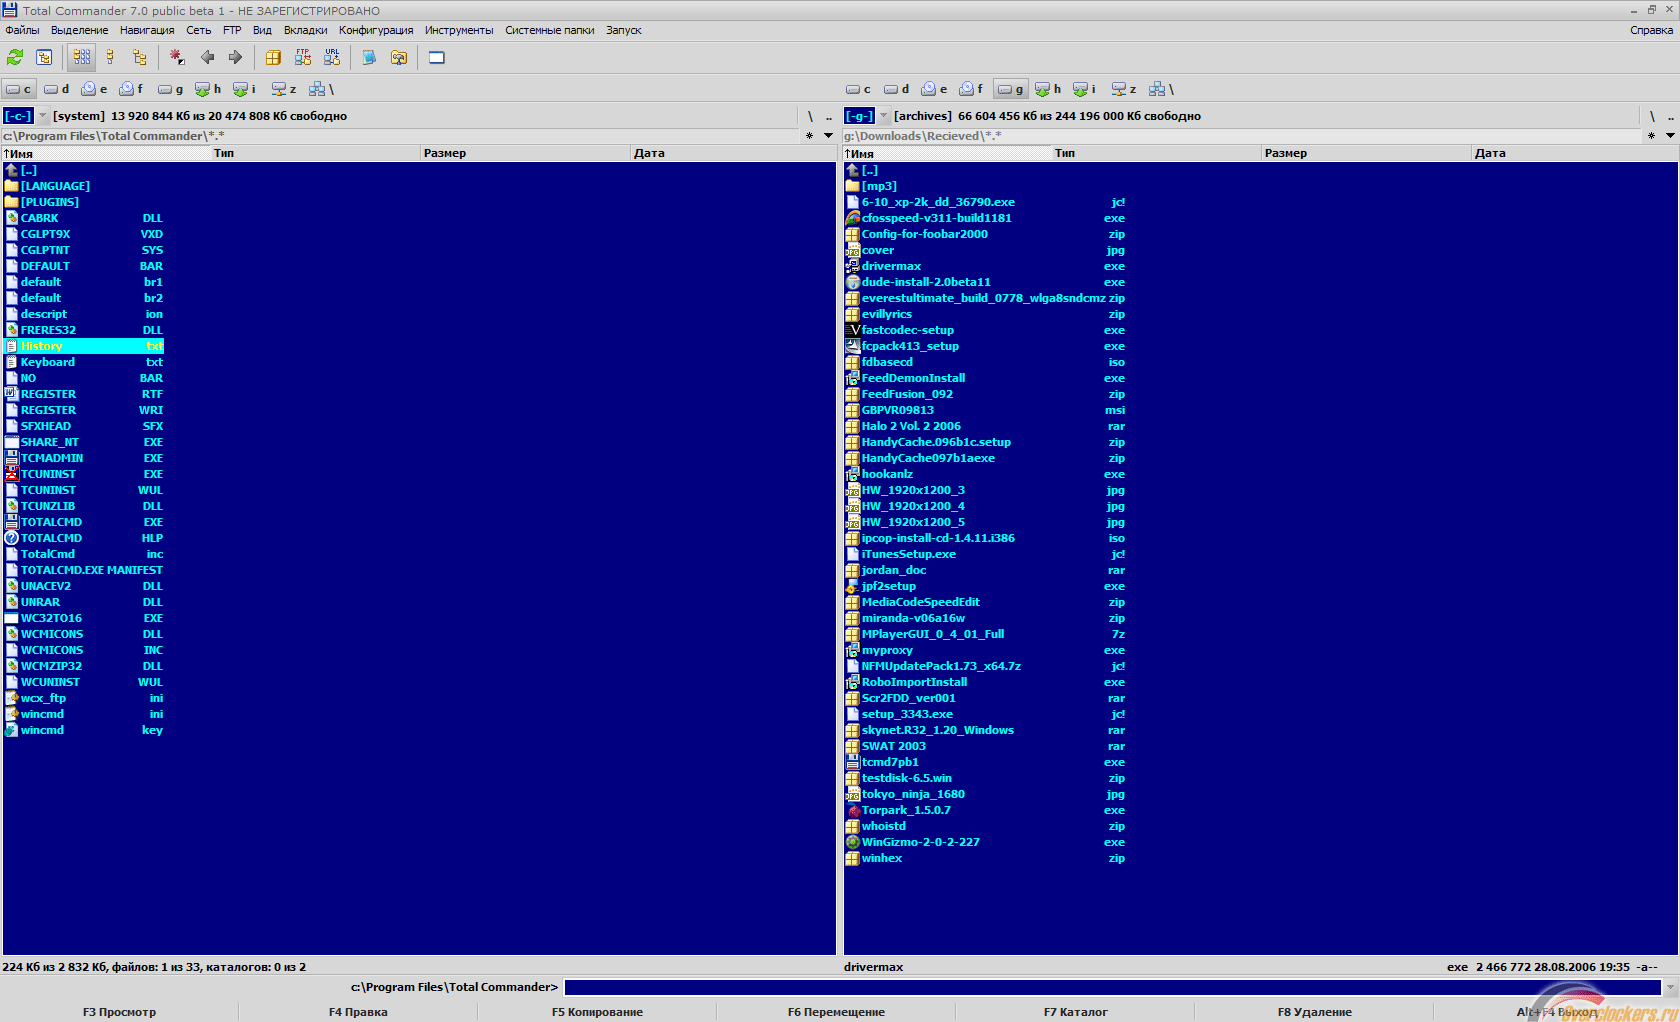Viewport: 1680px width, 1022px height.
Task: Open the Конфигурация menu
Action: pyautogui.click(x=376, y=30)
